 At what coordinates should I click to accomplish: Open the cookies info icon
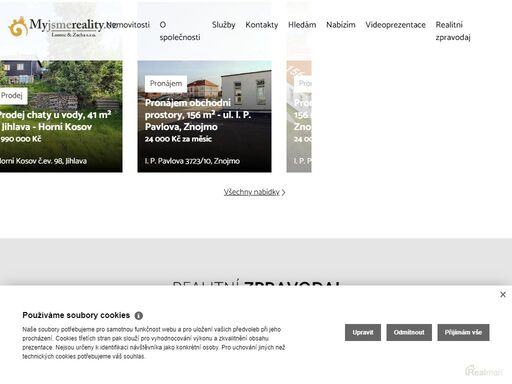[x=139, y=315]
